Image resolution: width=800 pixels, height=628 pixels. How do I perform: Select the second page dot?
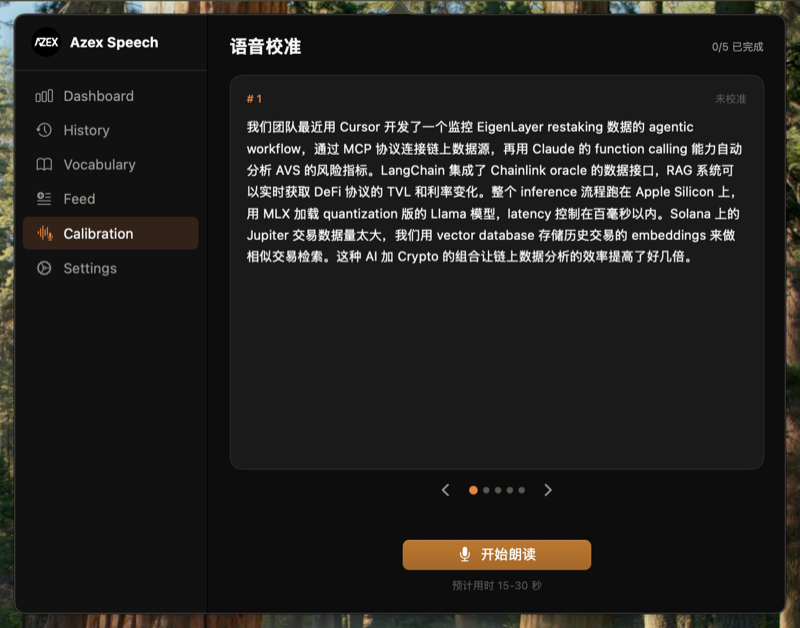pyautogui.click(x=486, y=490)
